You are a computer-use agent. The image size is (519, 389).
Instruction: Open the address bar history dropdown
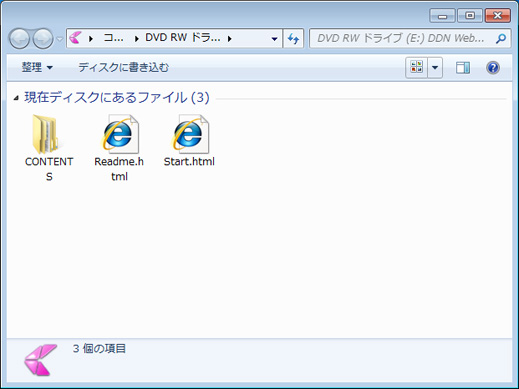coord(274,39)
